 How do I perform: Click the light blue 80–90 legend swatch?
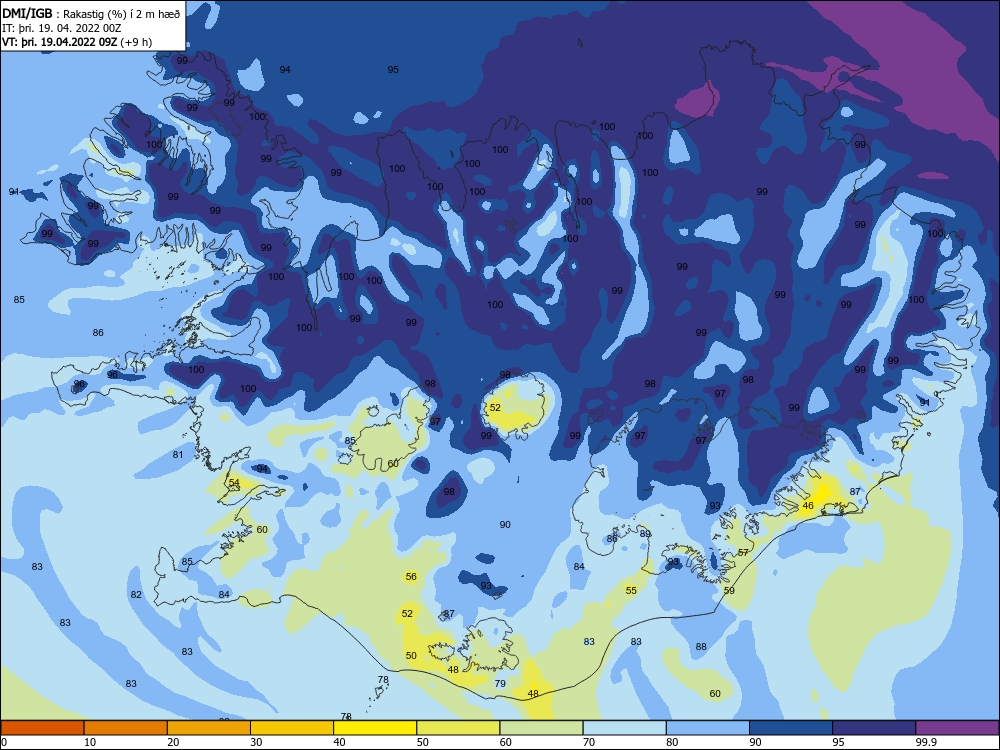(x=708, y=728)
